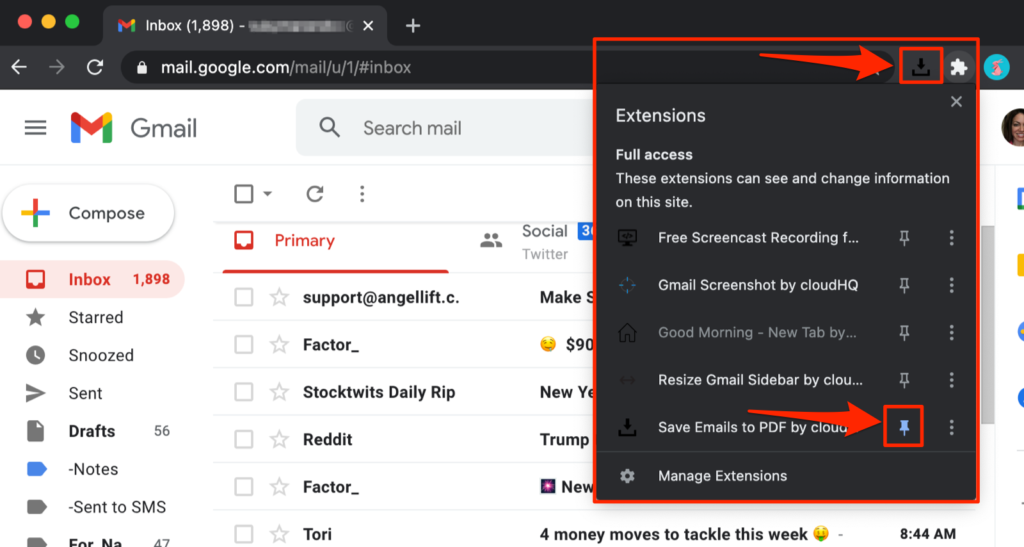Click the Manage Extensions gear icon
This screenshot has height=547, width=1024.
(628, 476)
